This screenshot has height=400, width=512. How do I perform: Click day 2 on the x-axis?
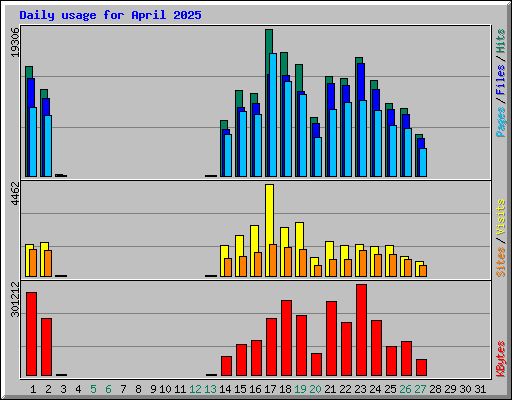pos(48,389)
